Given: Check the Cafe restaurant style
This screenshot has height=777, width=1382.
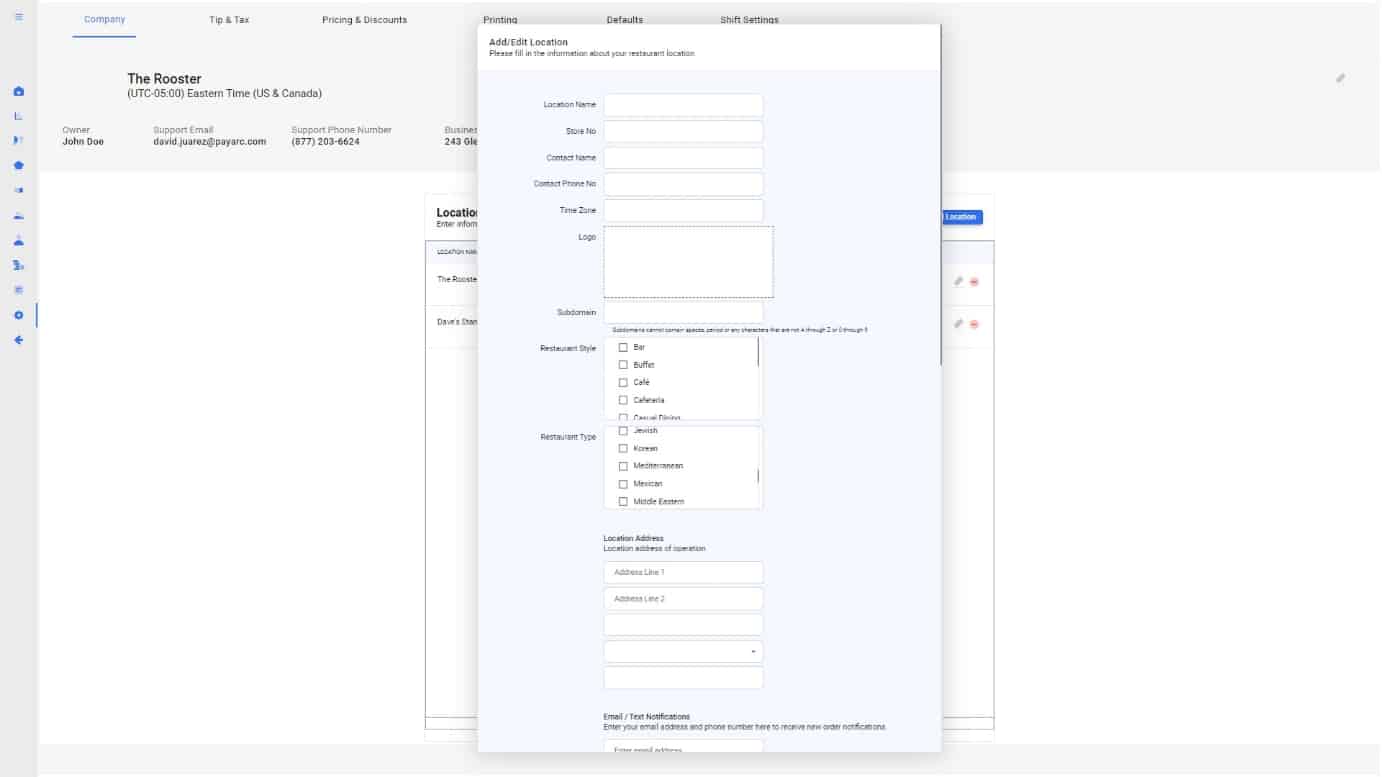Looking at the screenshot, I should pos(623,382).
